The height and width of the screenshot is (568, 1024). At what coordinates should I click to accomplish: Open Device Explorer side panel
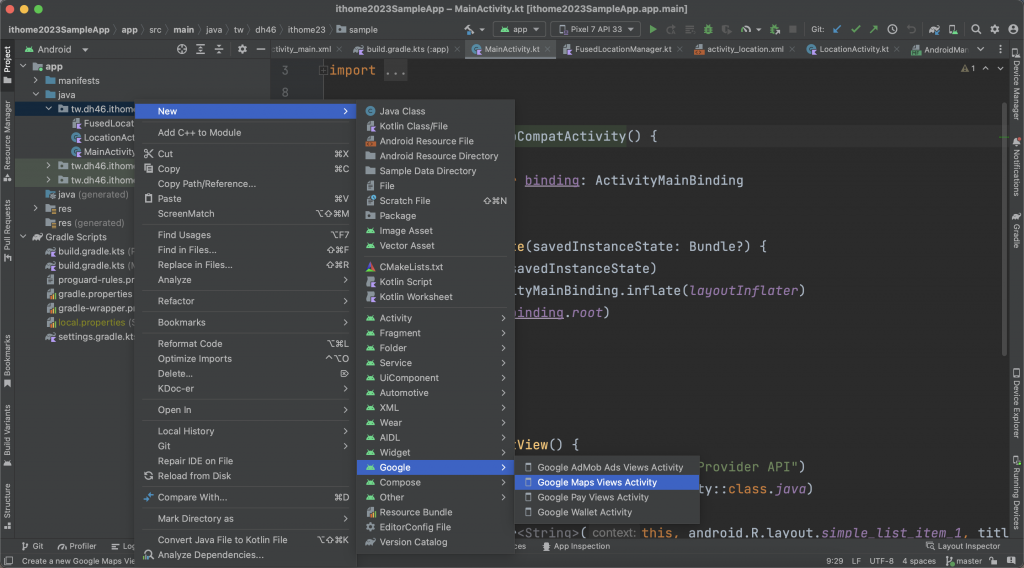[1016, 403]
